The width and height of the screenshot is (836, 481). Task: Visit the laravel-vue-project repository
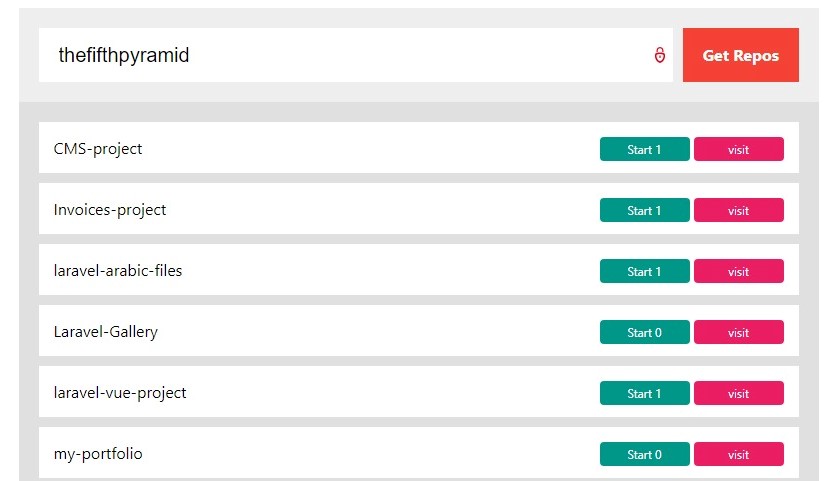coord(738,393)
